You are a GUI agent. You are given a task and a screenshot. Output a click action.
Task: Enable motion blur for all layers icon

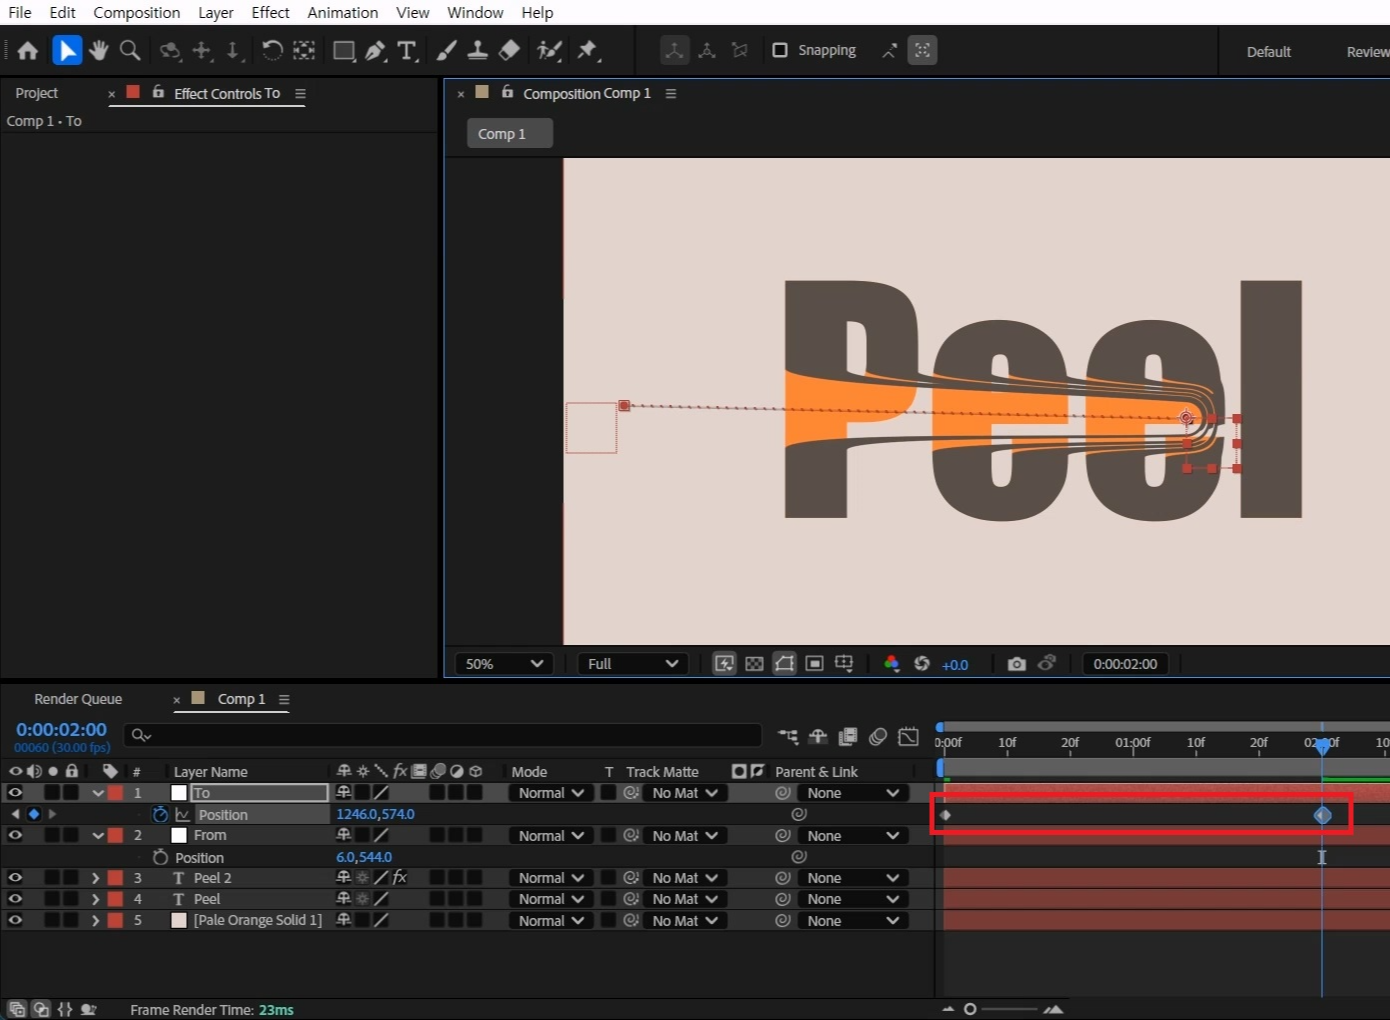coord(878,737)
